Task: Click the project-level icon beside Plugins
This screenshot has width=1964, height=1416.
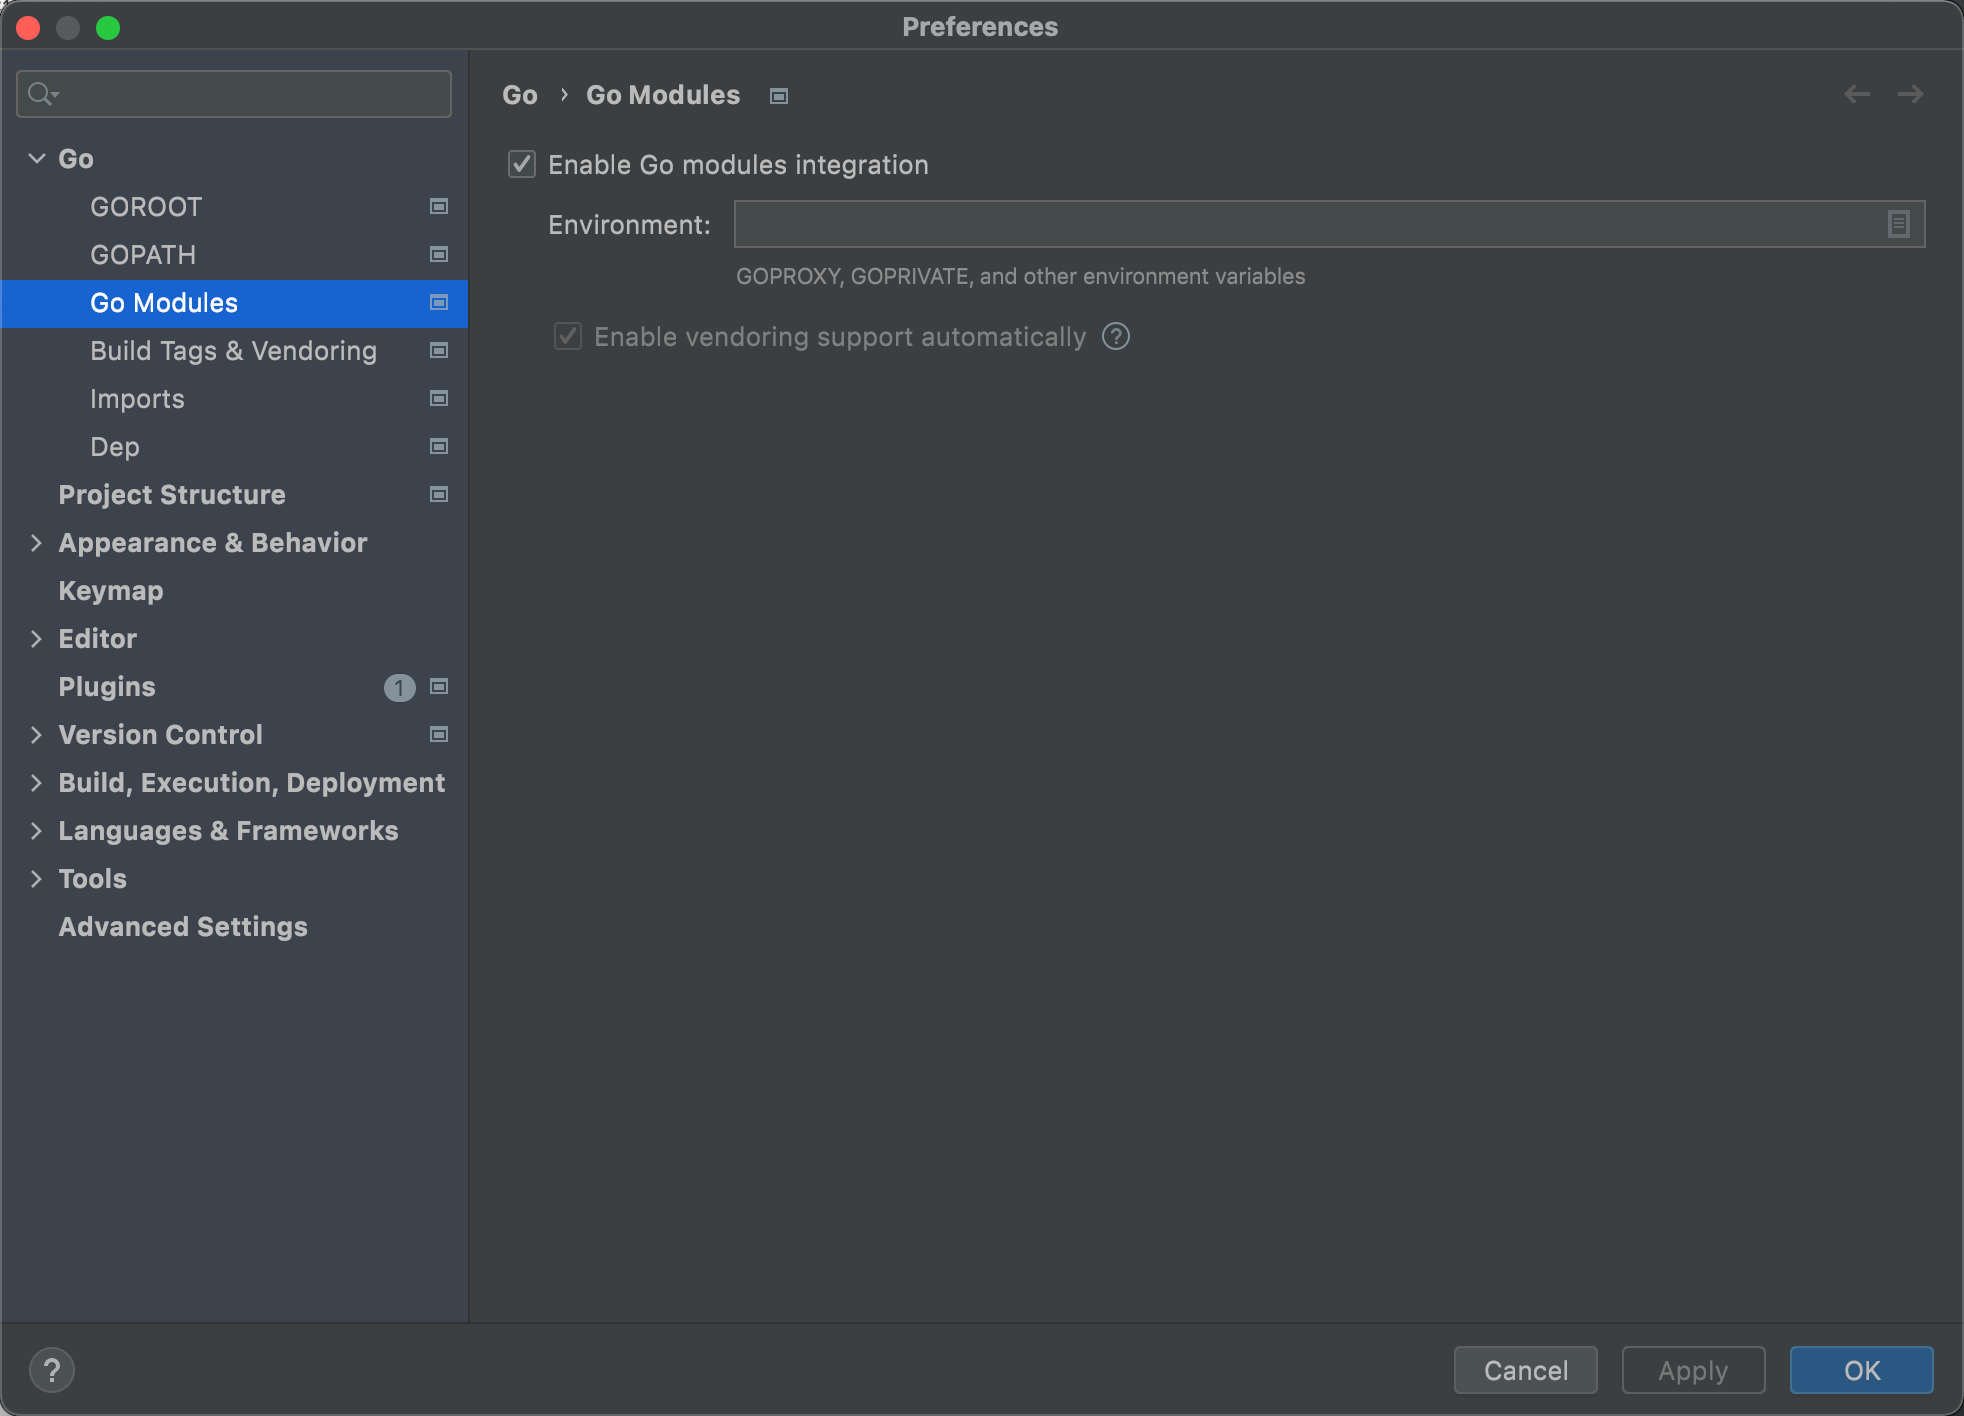Action: (x=438, y=686)
